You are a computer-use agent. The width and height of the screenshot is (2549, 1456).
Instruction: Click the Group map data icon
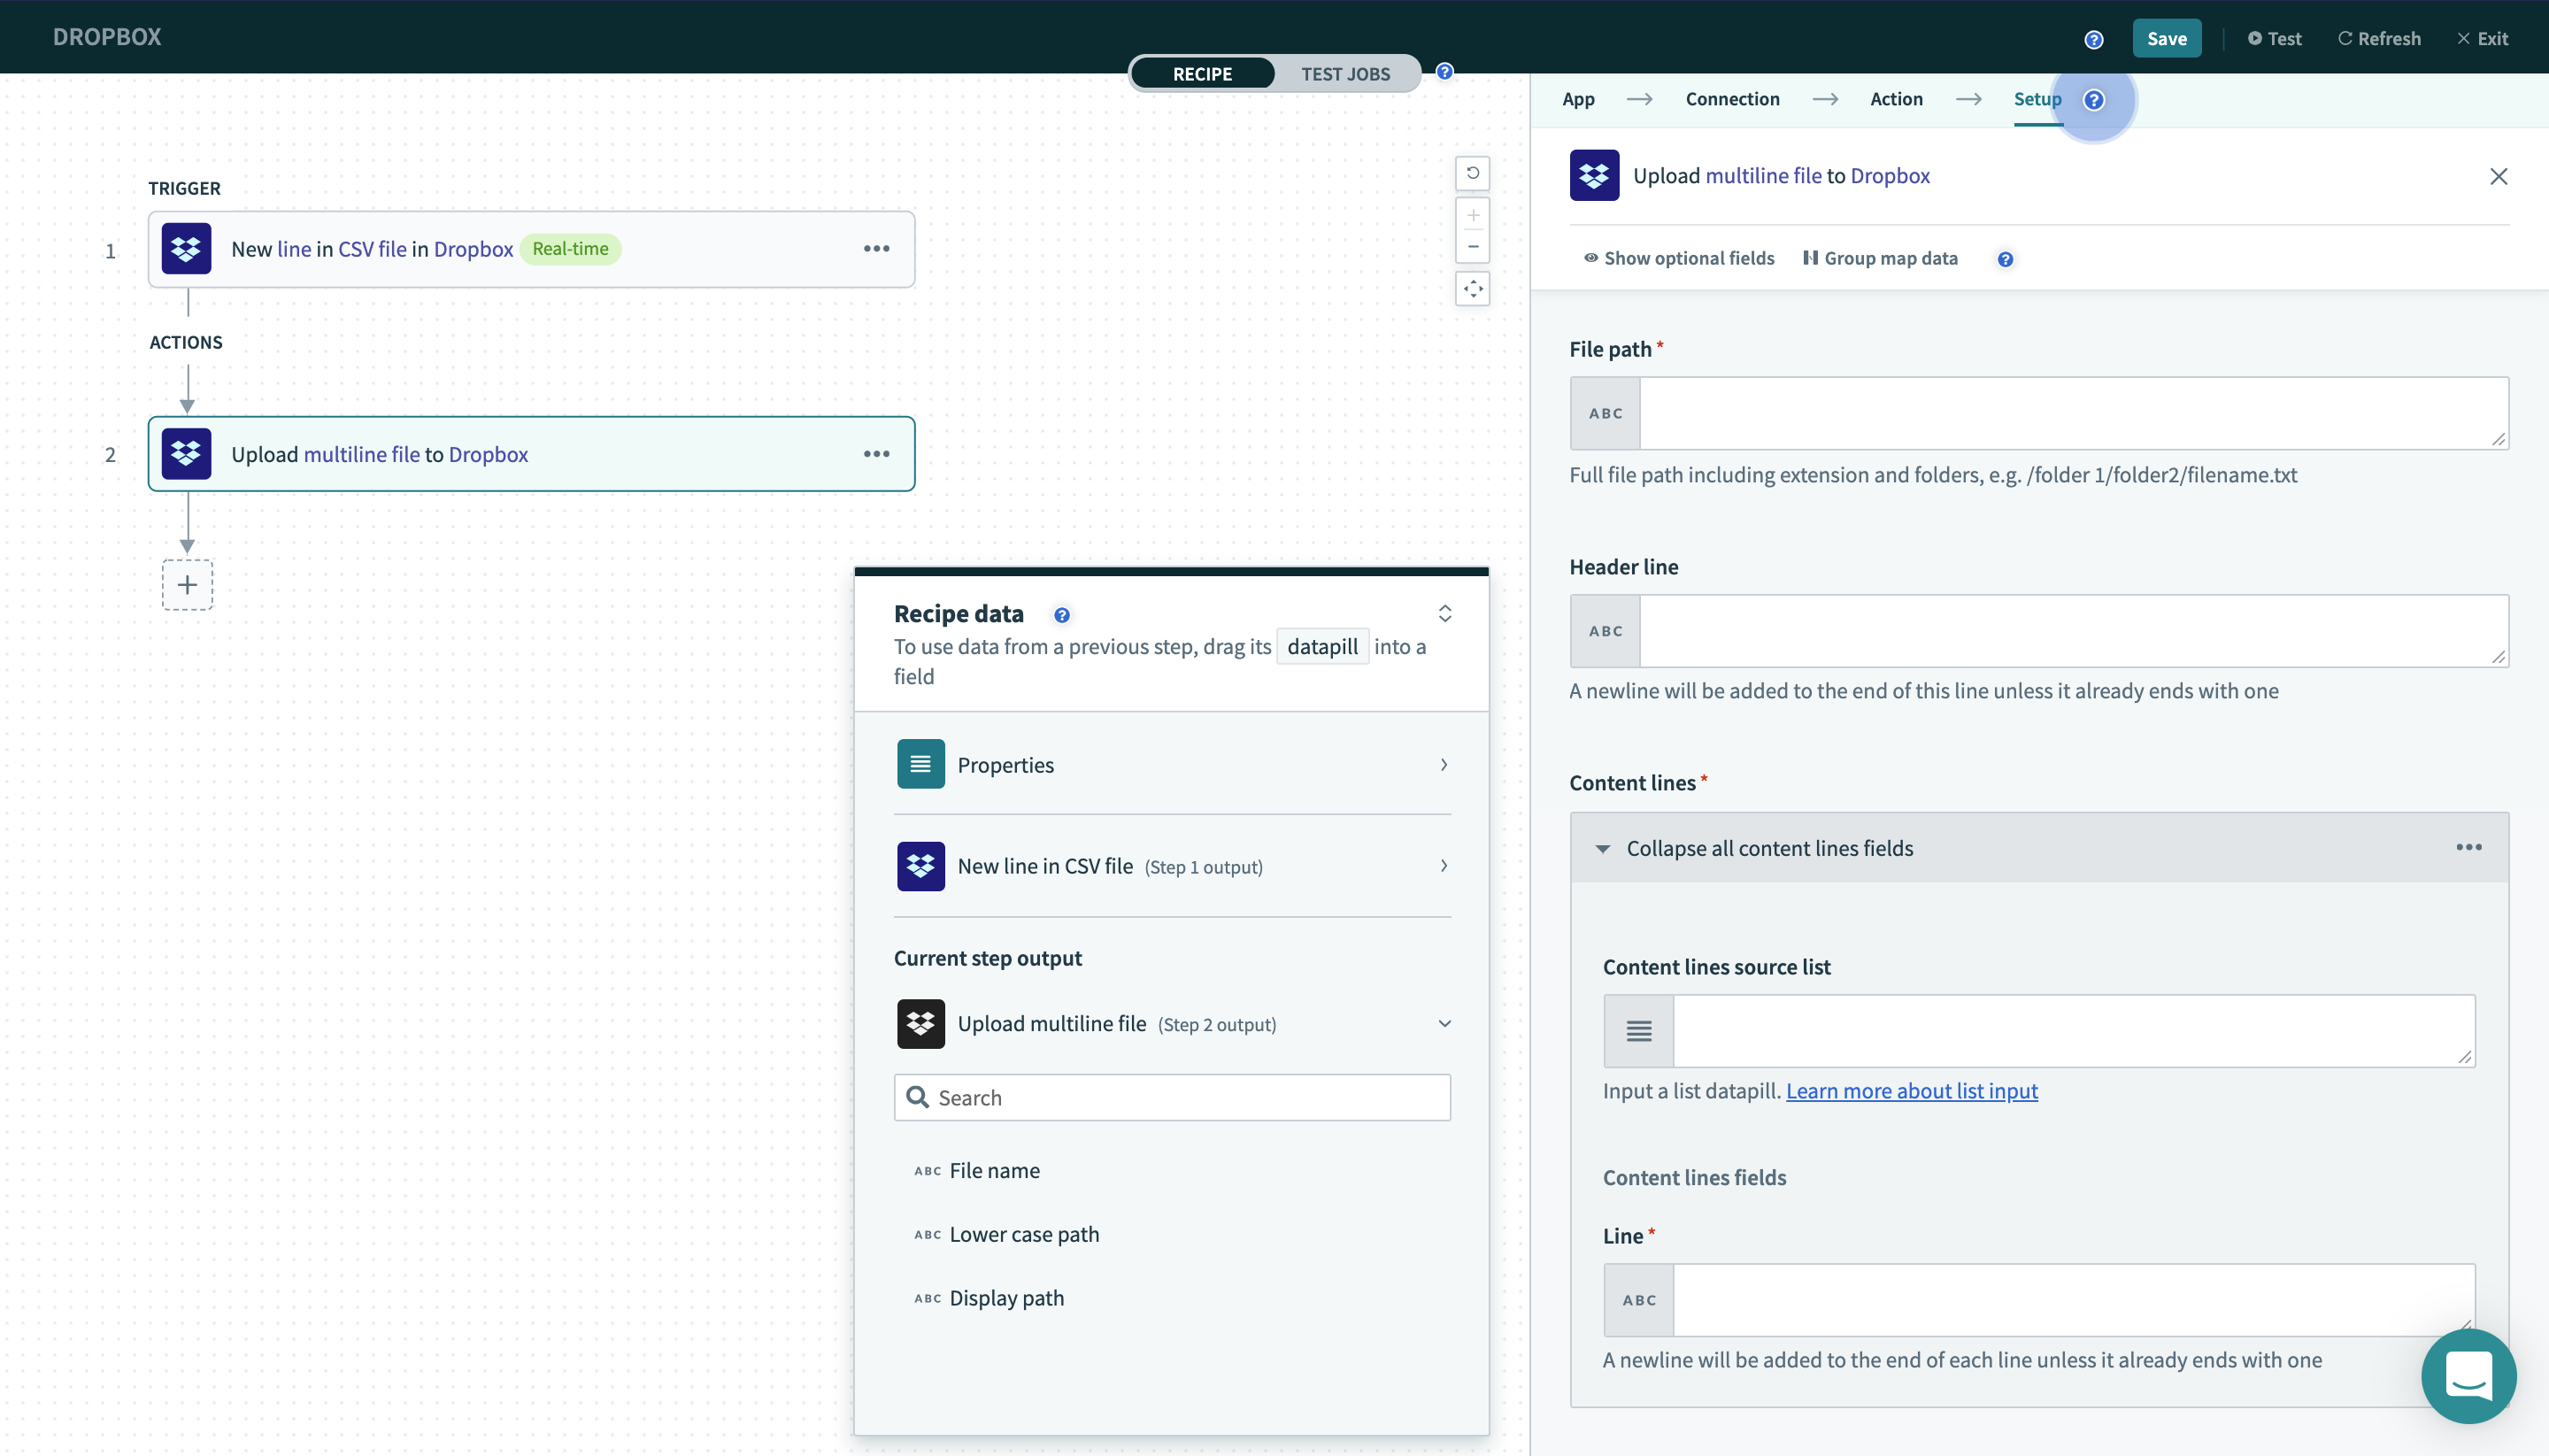[1810, 257]
